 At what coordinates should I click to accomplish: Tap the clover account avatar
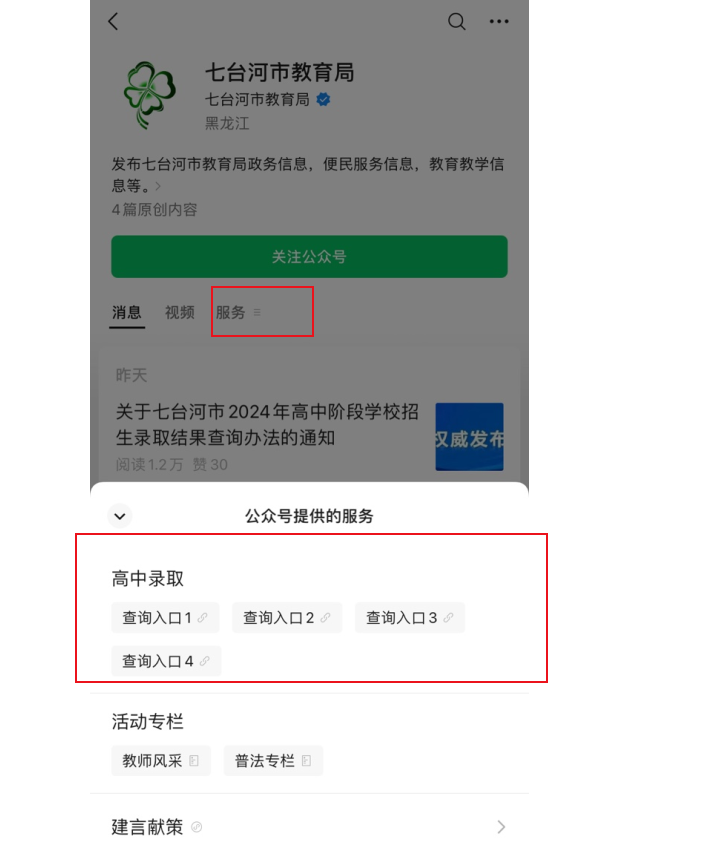150,95
